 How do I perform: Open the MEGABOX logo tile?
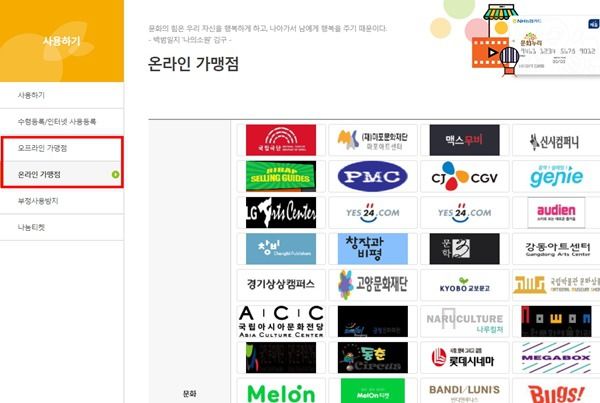[556, 357]
